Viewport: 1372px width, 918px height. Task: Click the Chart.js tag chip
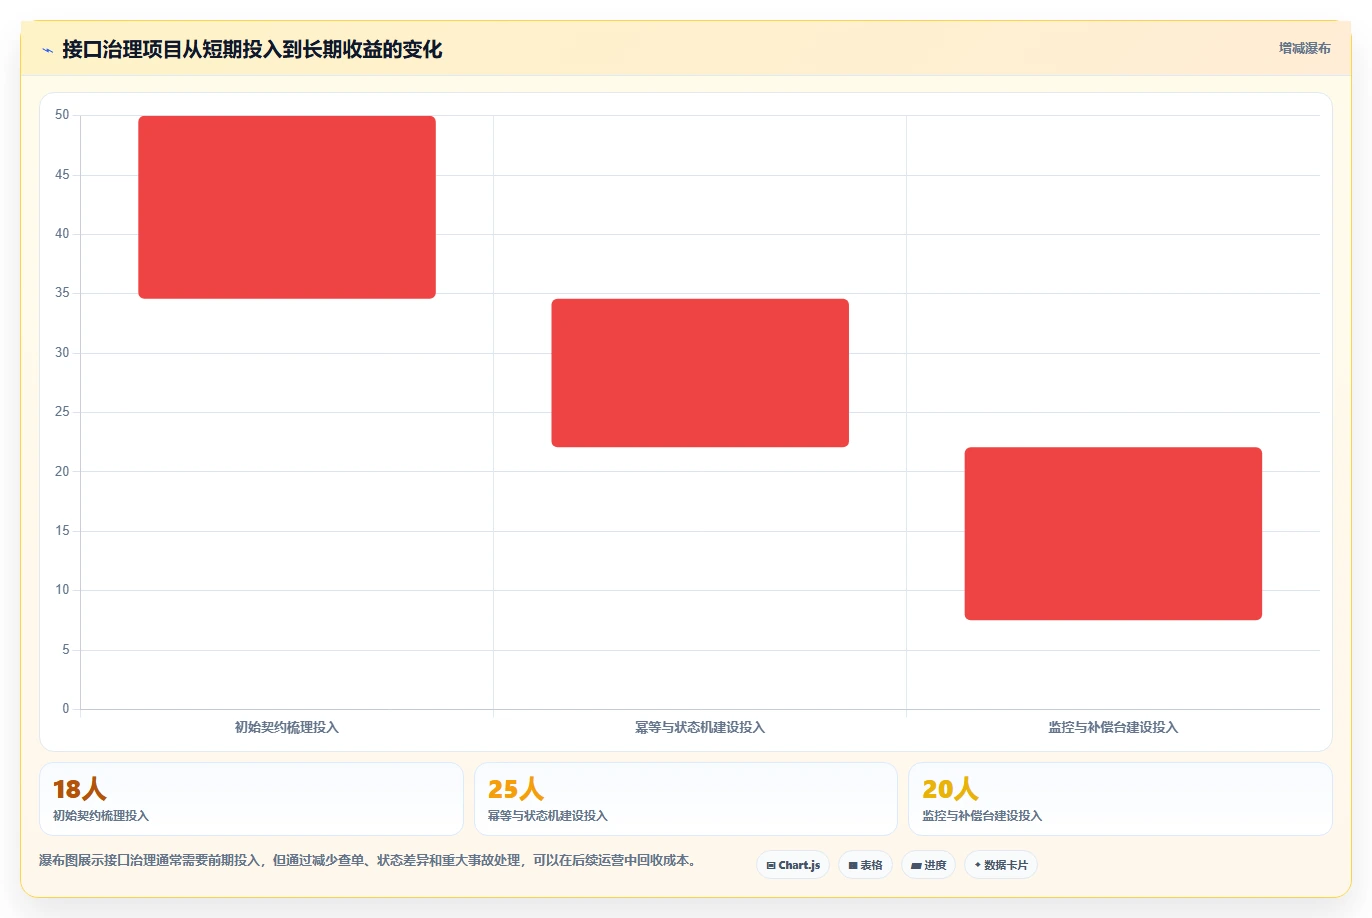click(793, 865)
